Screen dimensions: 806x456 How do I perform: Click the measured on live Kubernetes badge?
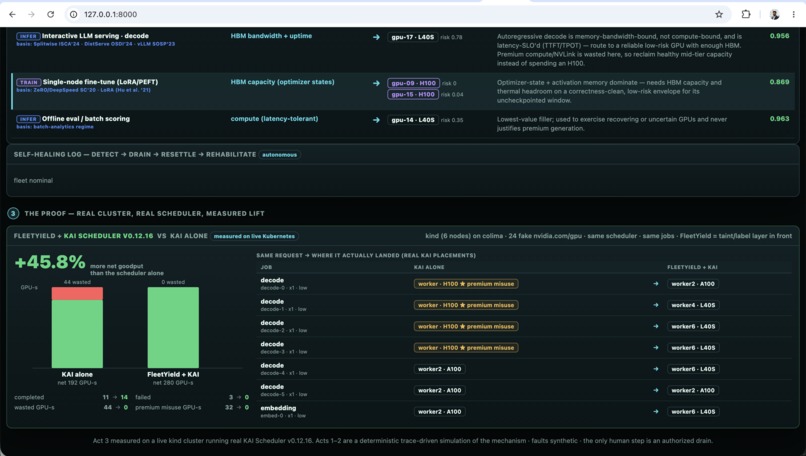pos(254,236)
